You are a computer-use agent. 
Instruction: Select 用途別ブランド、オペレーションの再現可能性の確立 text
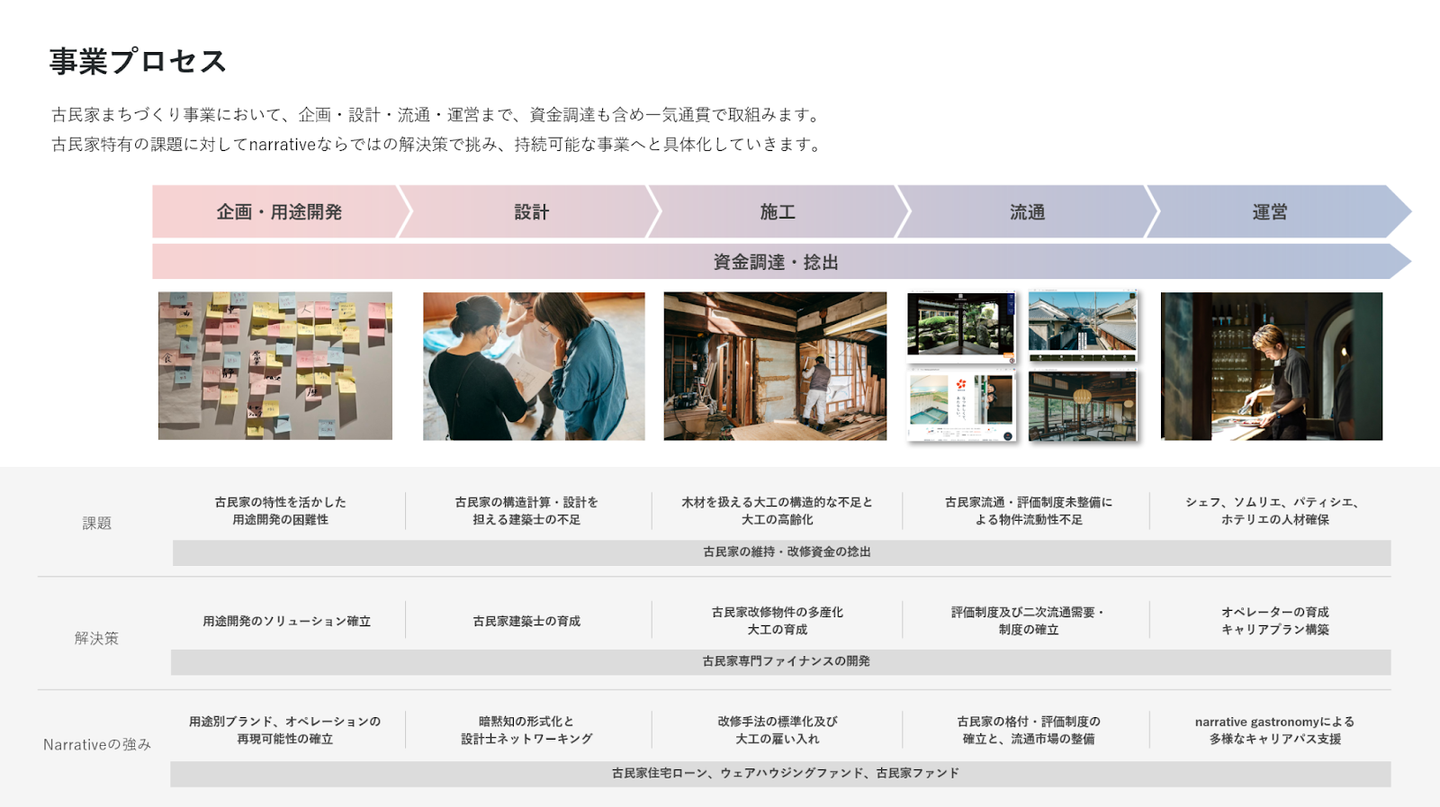(285, 730)
